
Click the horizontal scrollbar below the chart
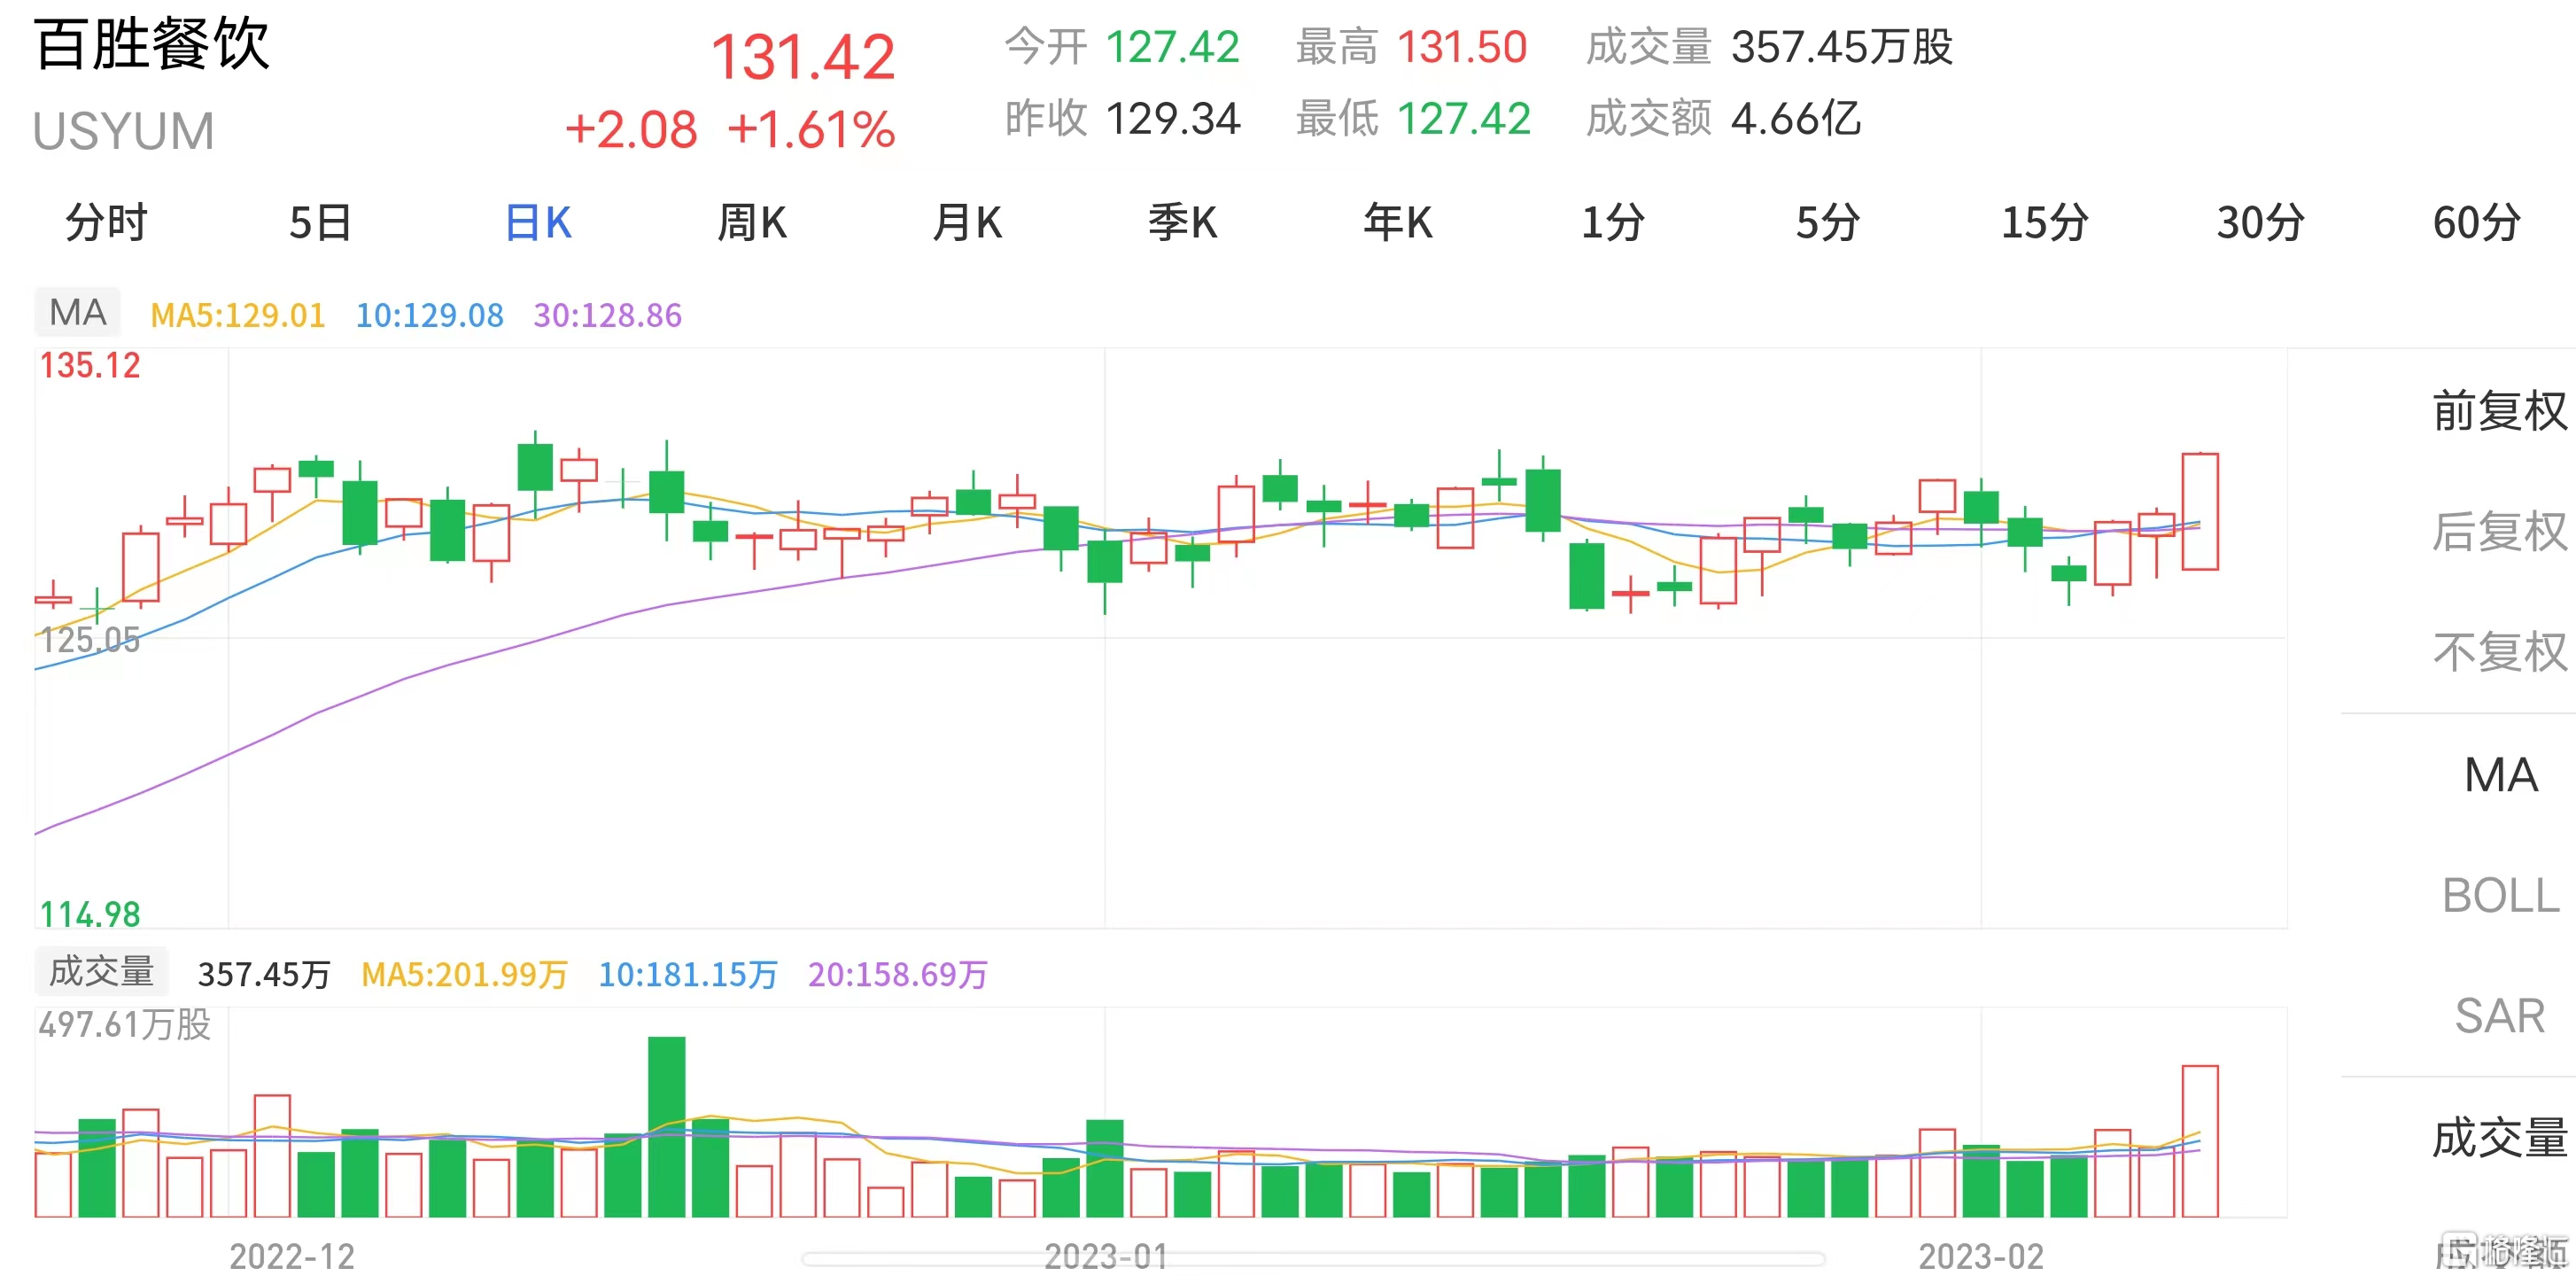tap(1312, 1258)
